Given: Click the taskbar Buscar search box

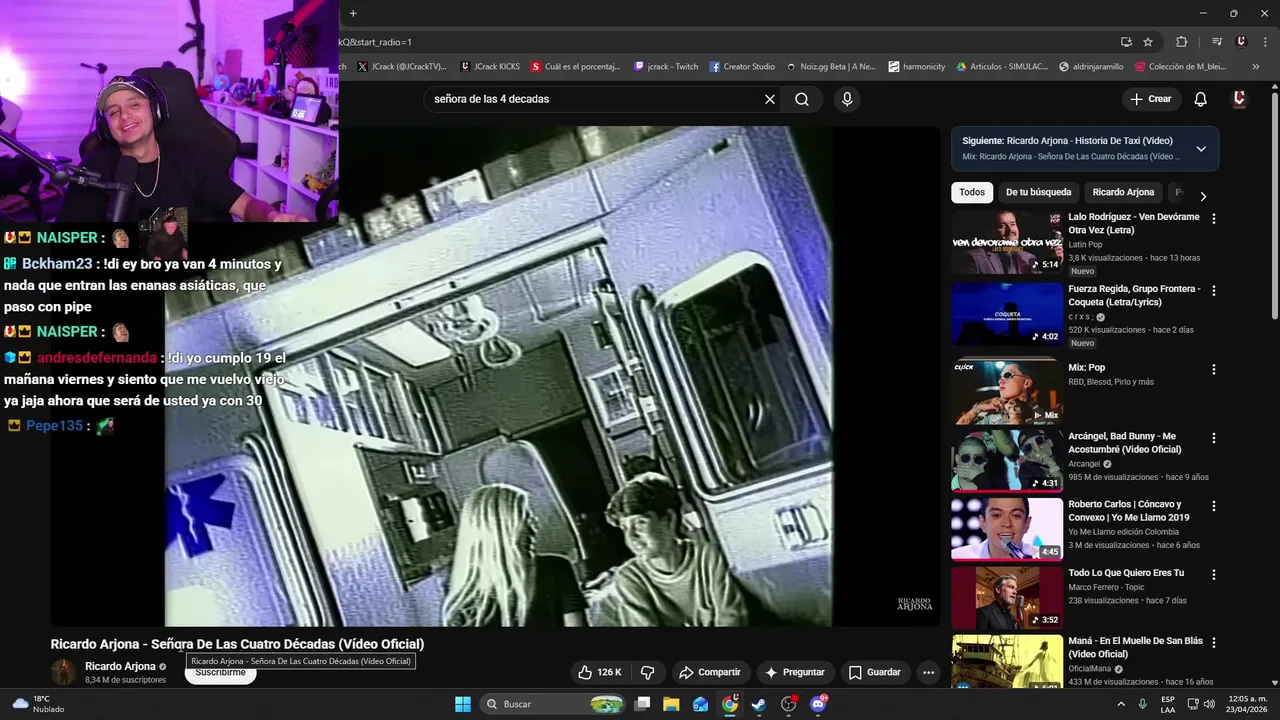Looking at the screenshot, I should click(x=553, y=704).
